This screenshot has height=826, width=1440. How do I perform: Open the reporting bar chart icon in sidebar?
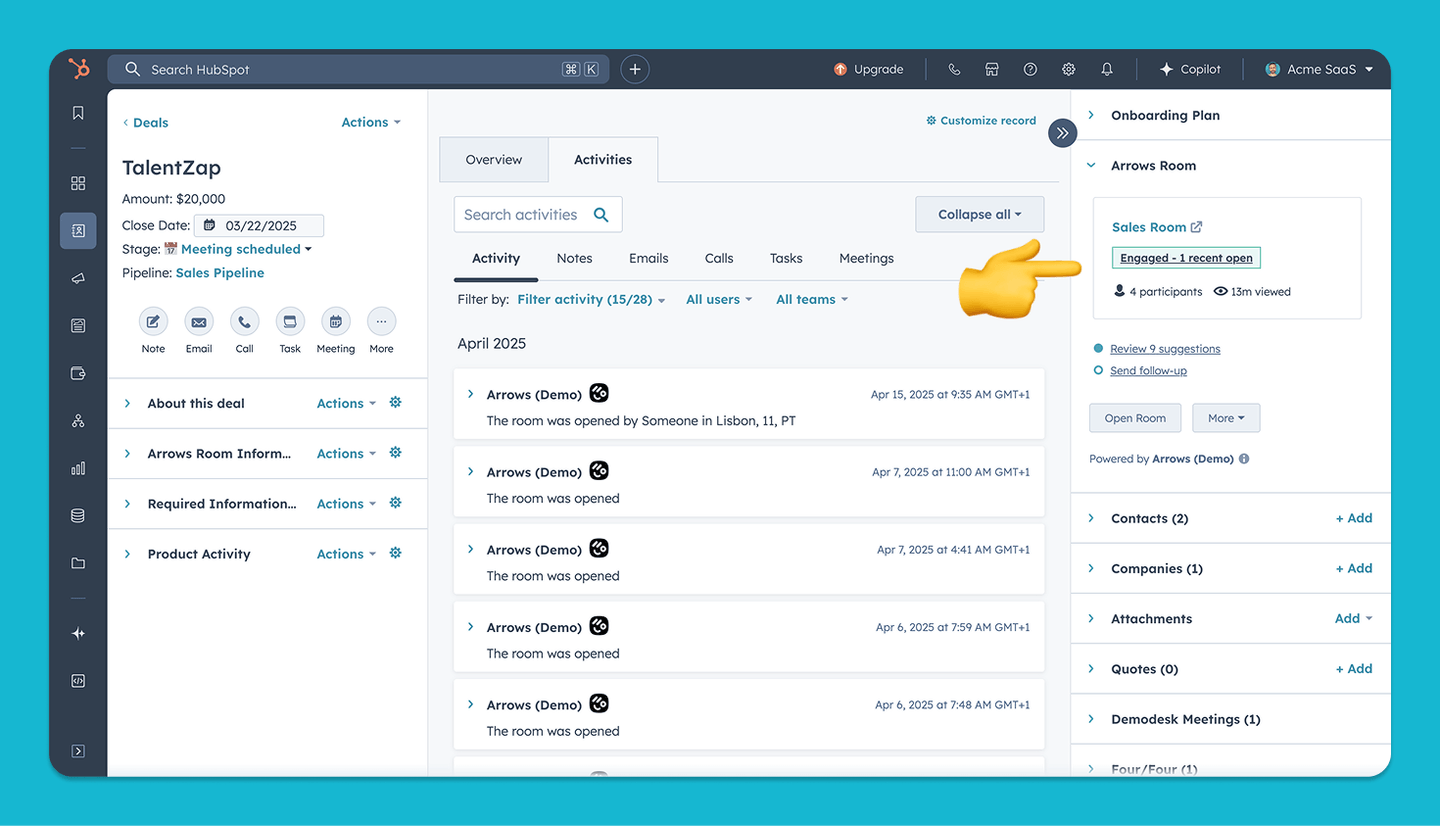(78, 468)
